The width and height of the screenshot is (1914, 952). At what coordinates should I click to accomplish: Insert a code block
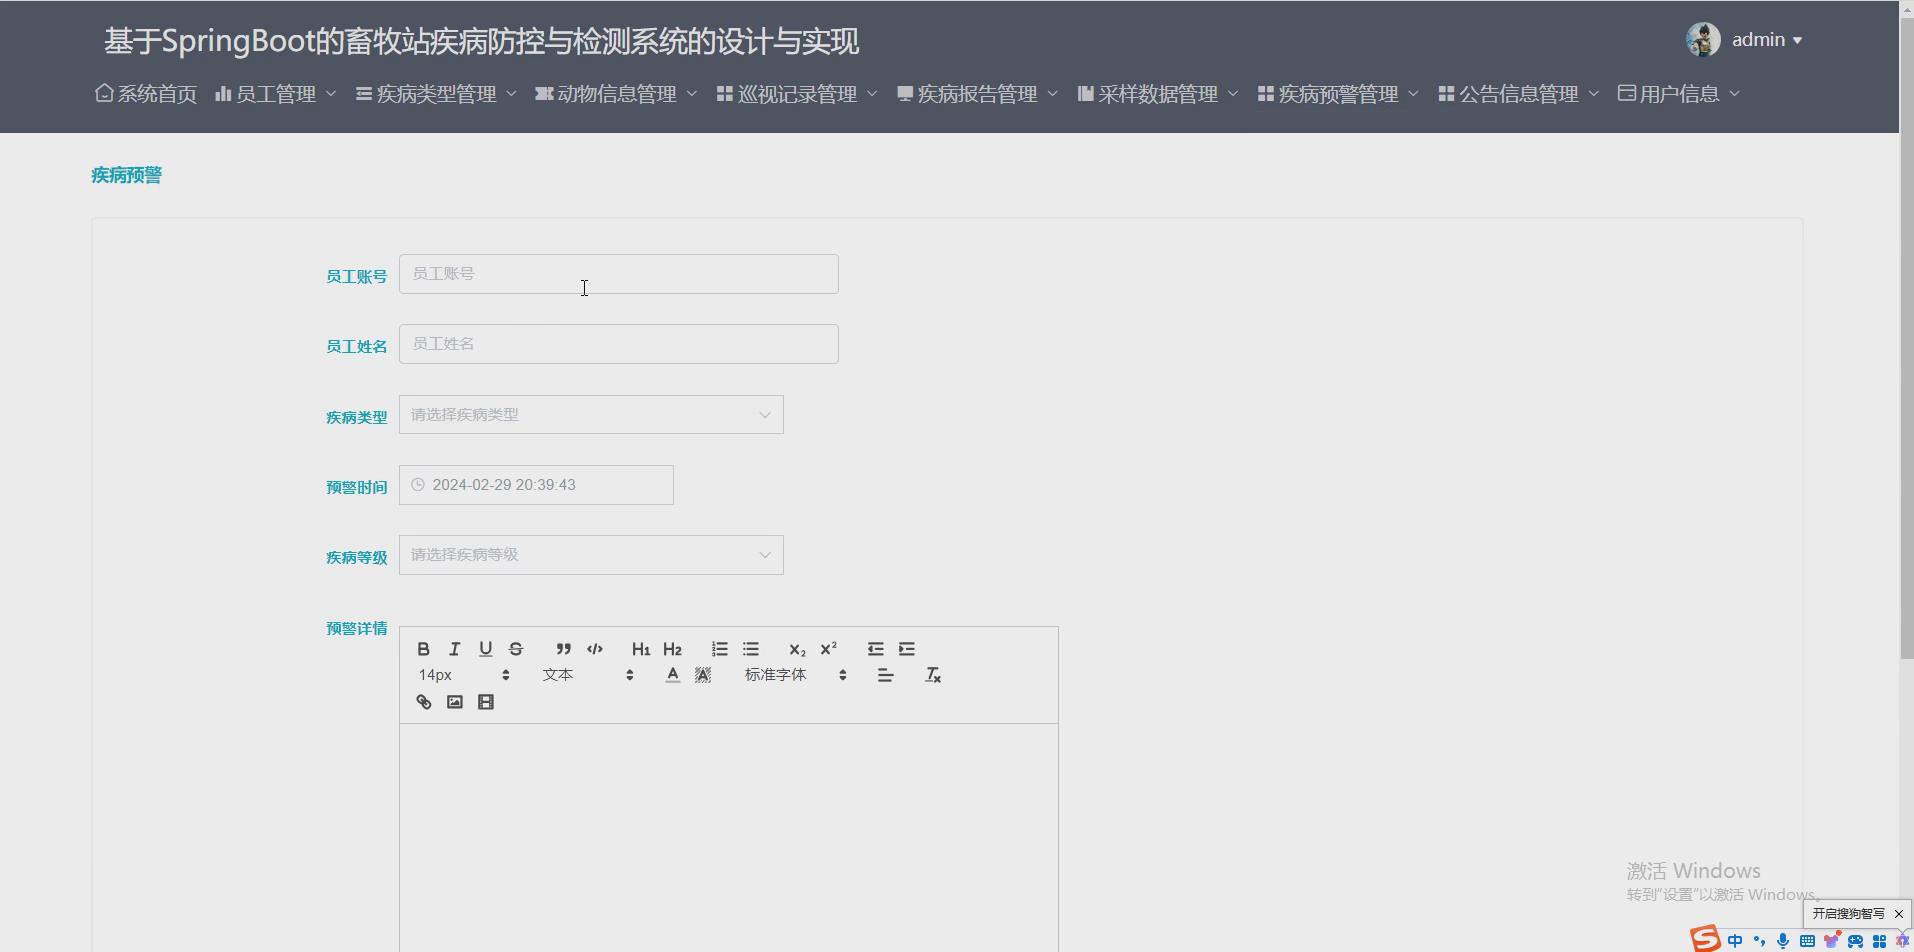[x=594, y=648]
